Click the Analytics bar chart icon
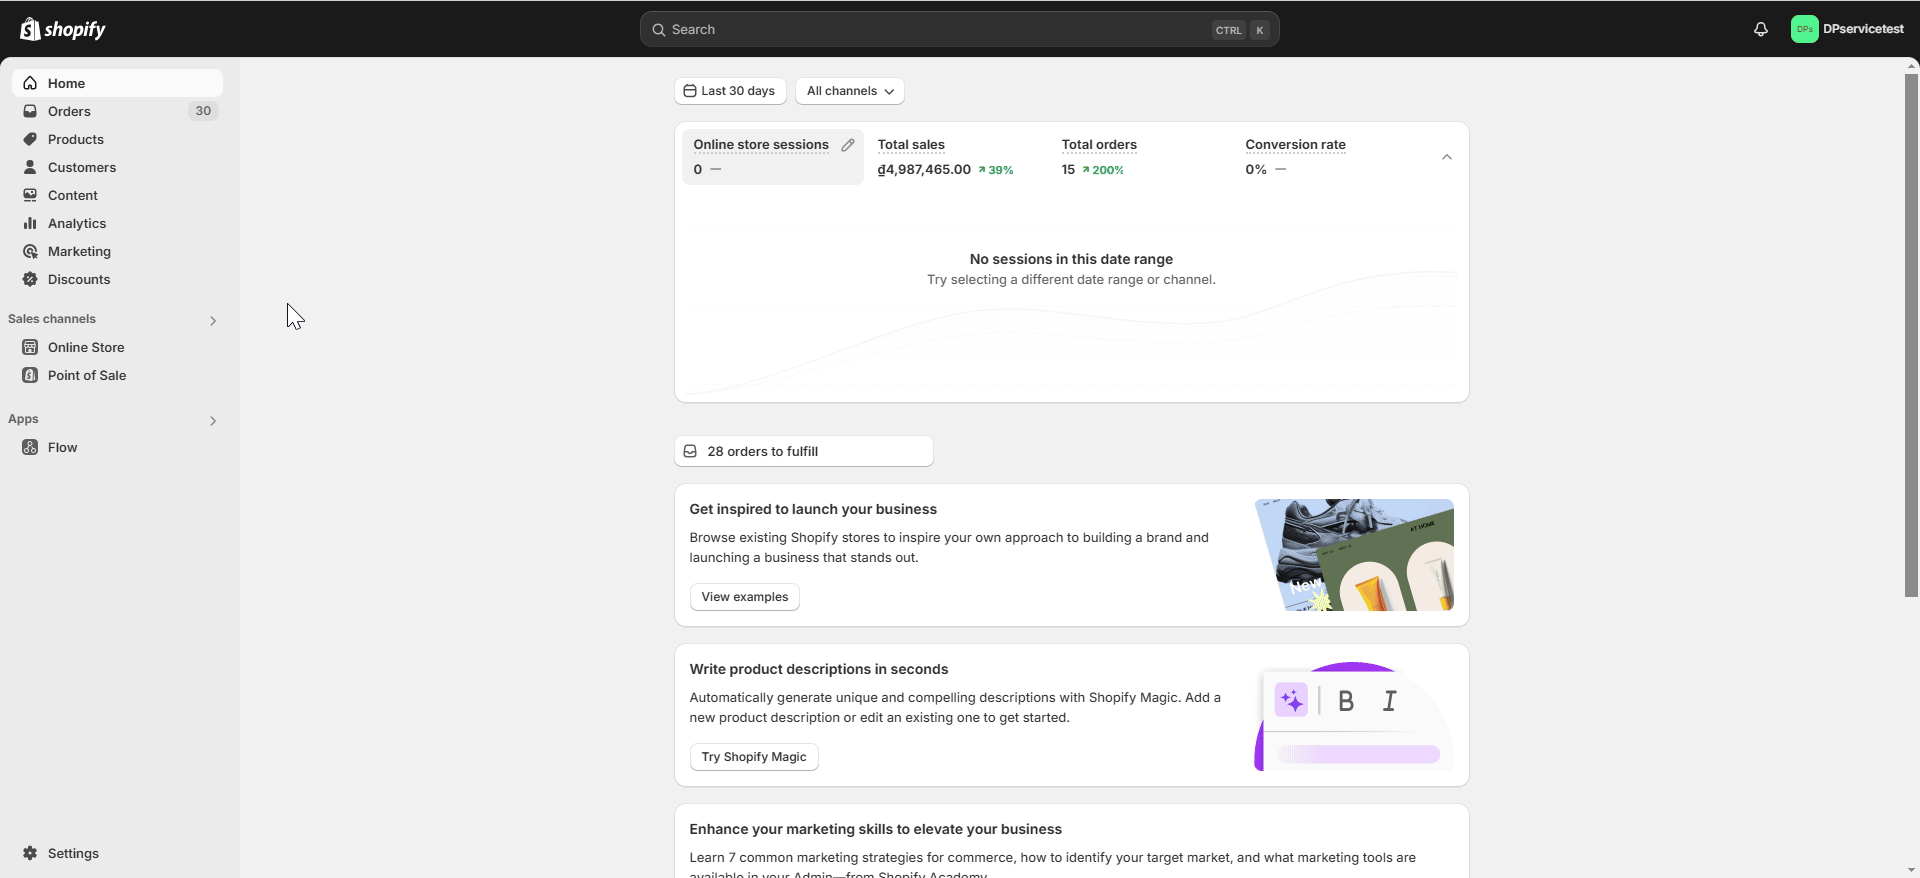1920x878 pixels. [30, 223]
